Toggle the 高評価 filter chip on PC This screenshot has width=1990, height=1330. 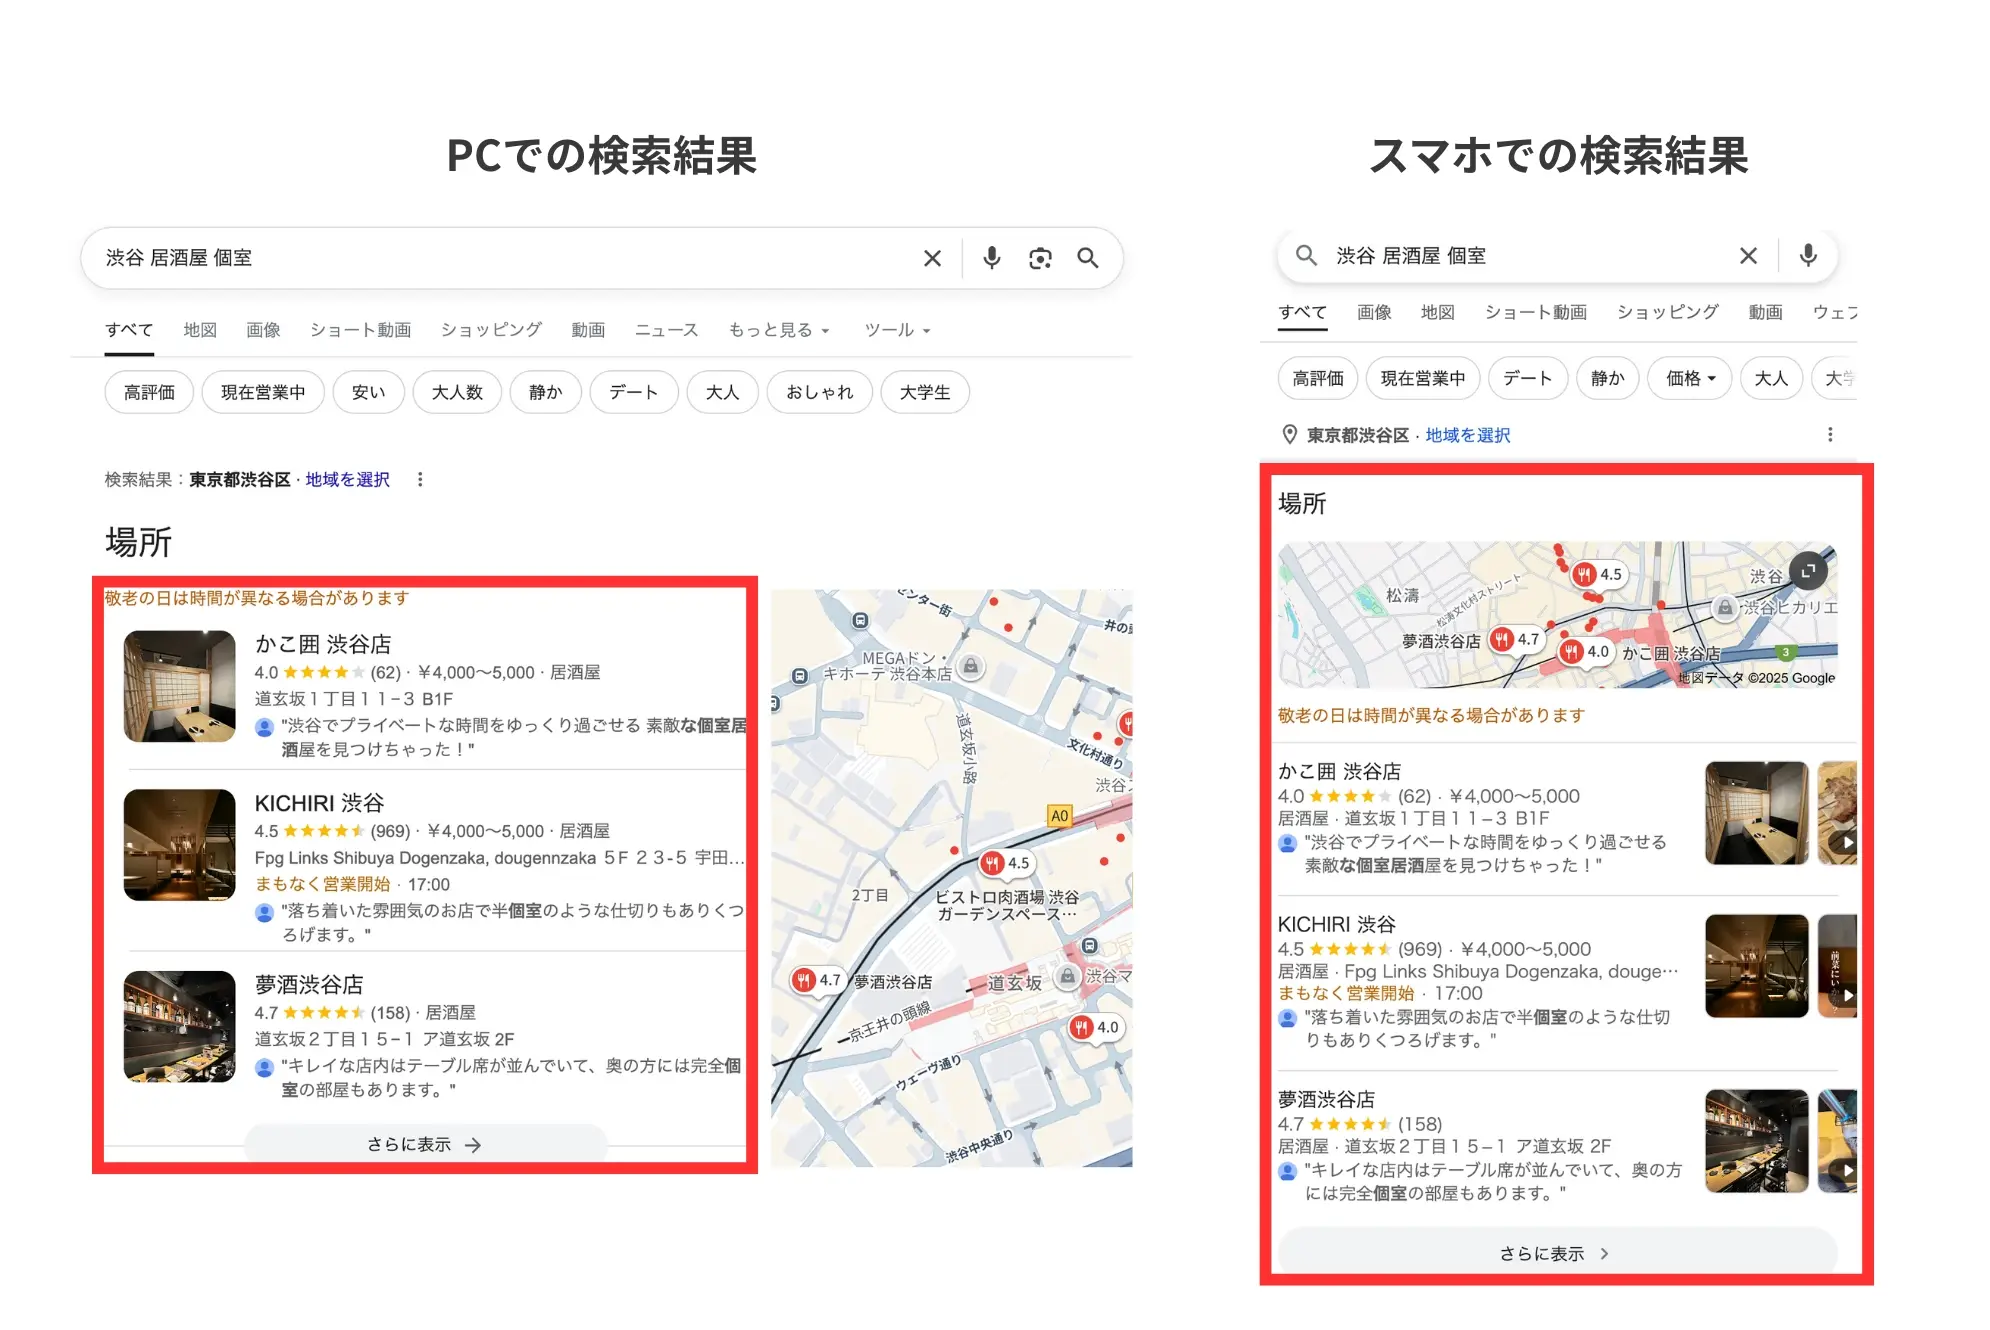pyautogui.click(x=149, y=392)
